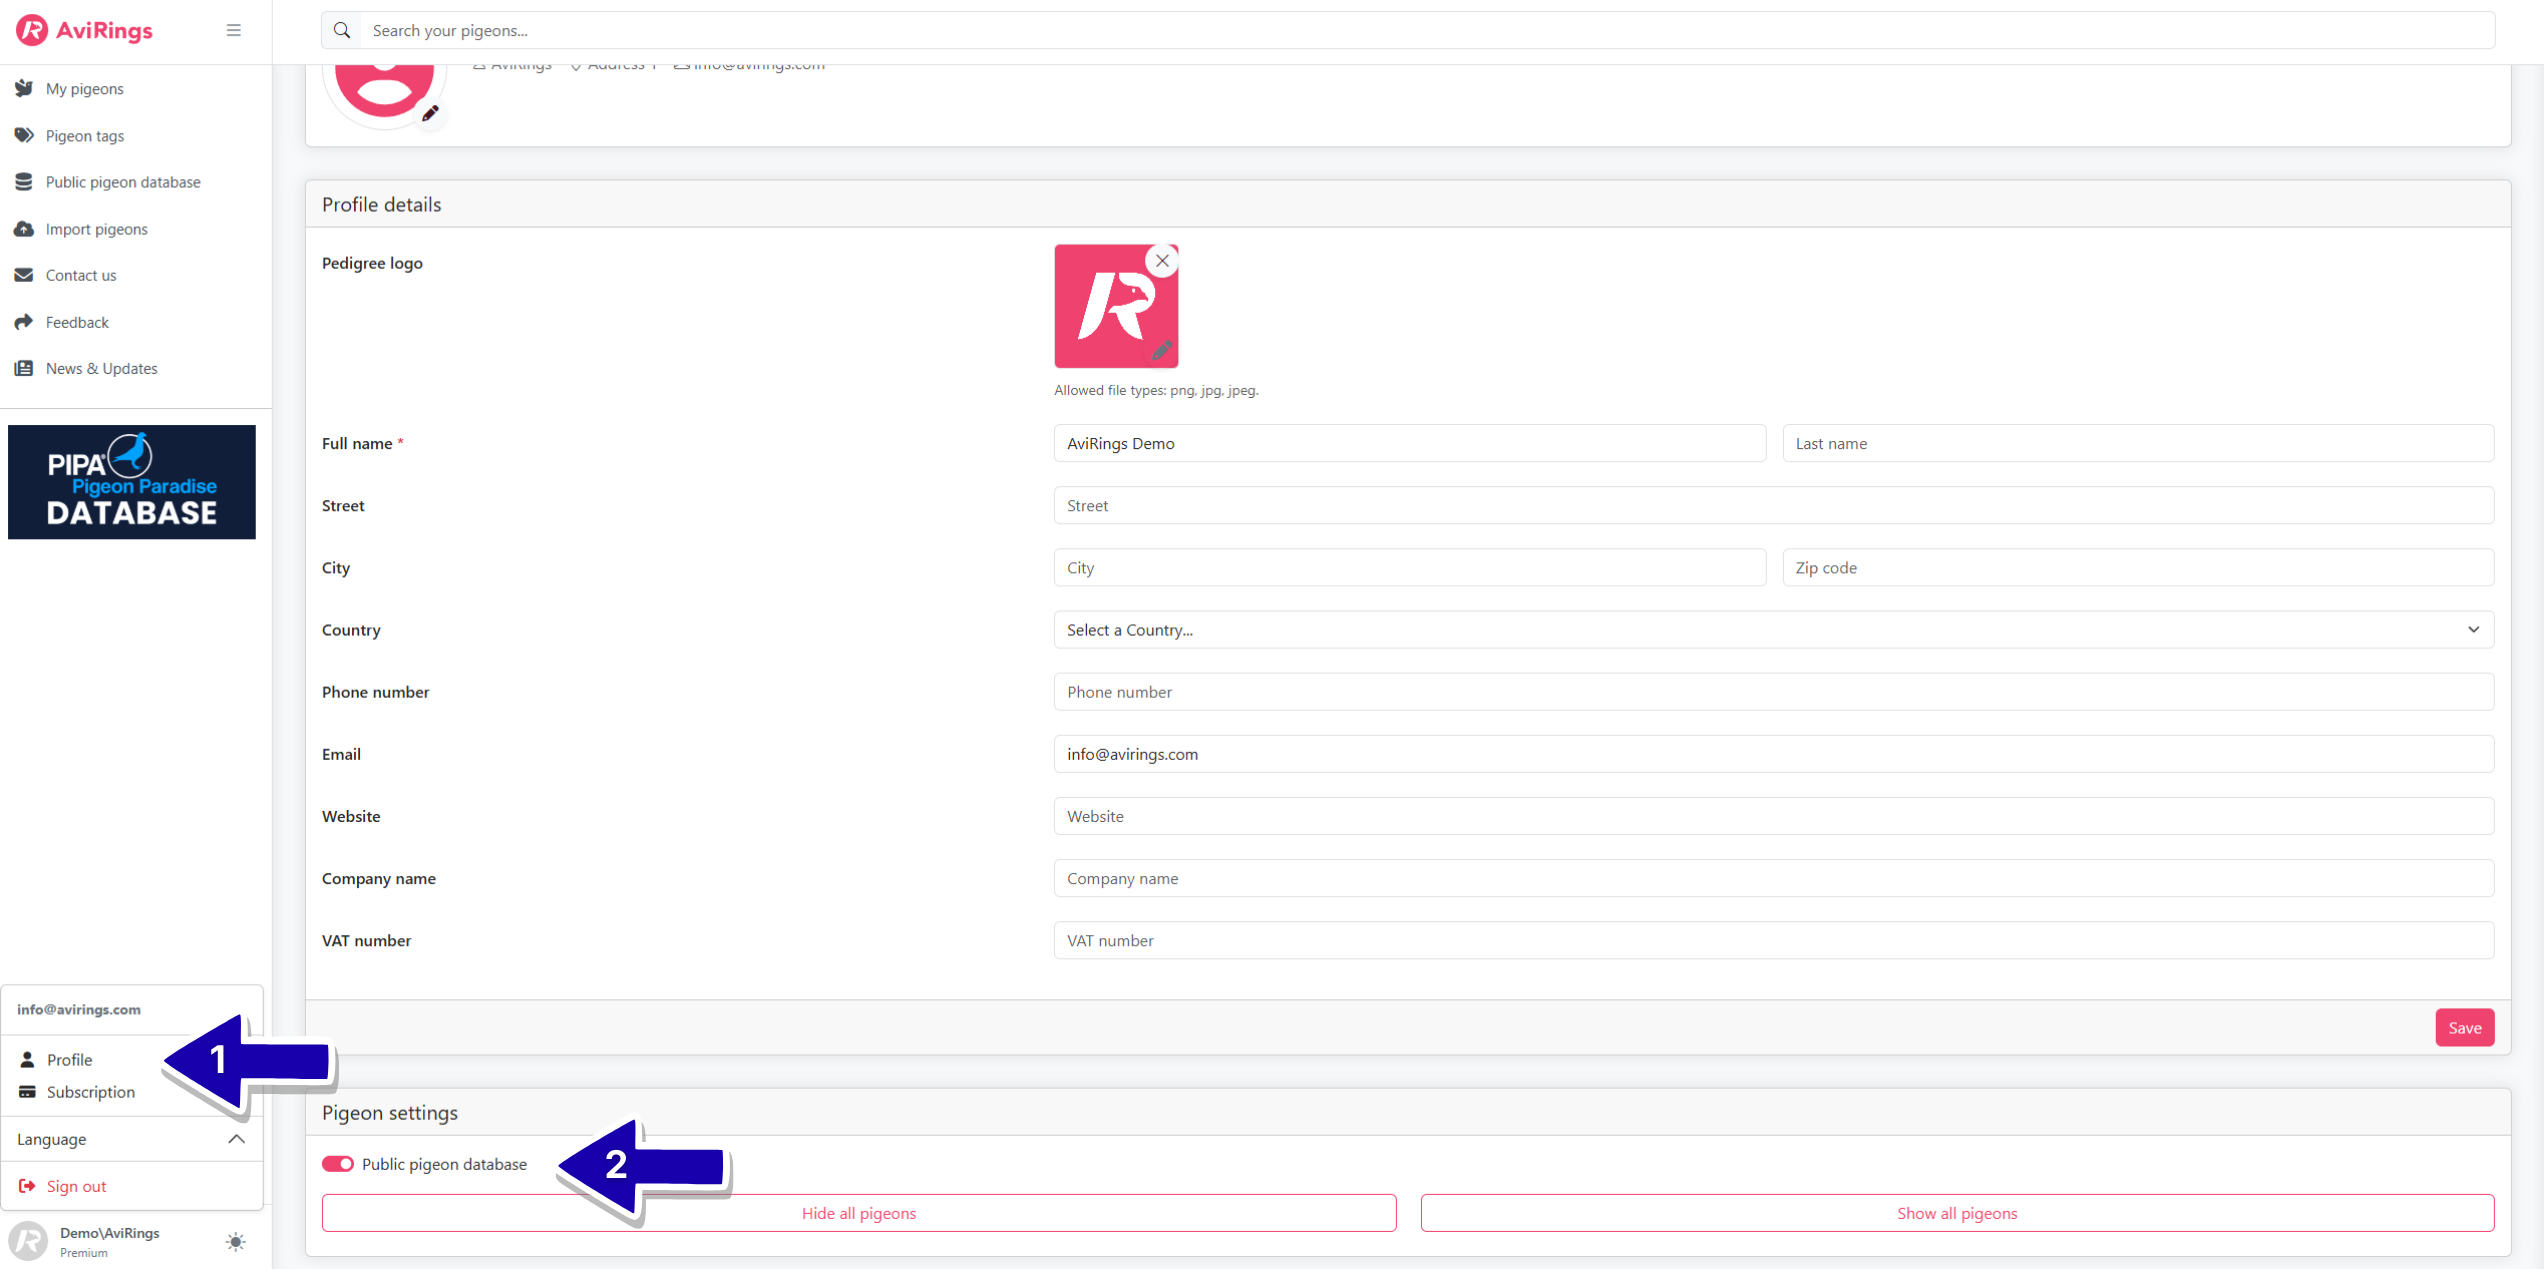Click Show all pigeons button
The height and width of the screenshot is (1270, 2544).
1956,1213
